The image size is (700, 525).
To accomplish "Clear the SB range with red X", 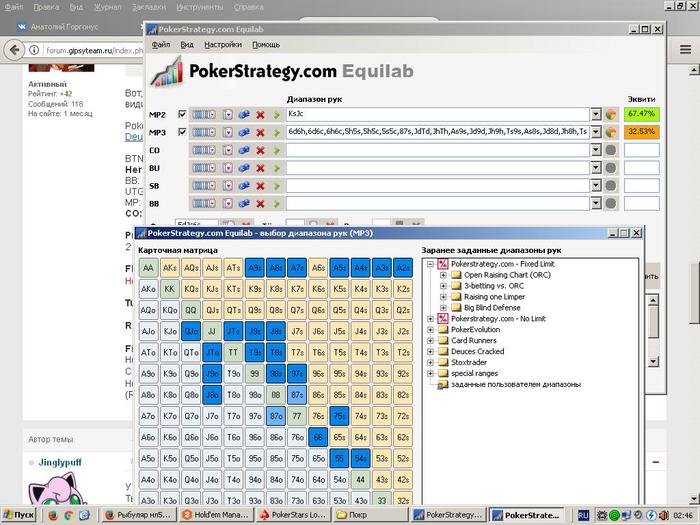I will 260,186.
